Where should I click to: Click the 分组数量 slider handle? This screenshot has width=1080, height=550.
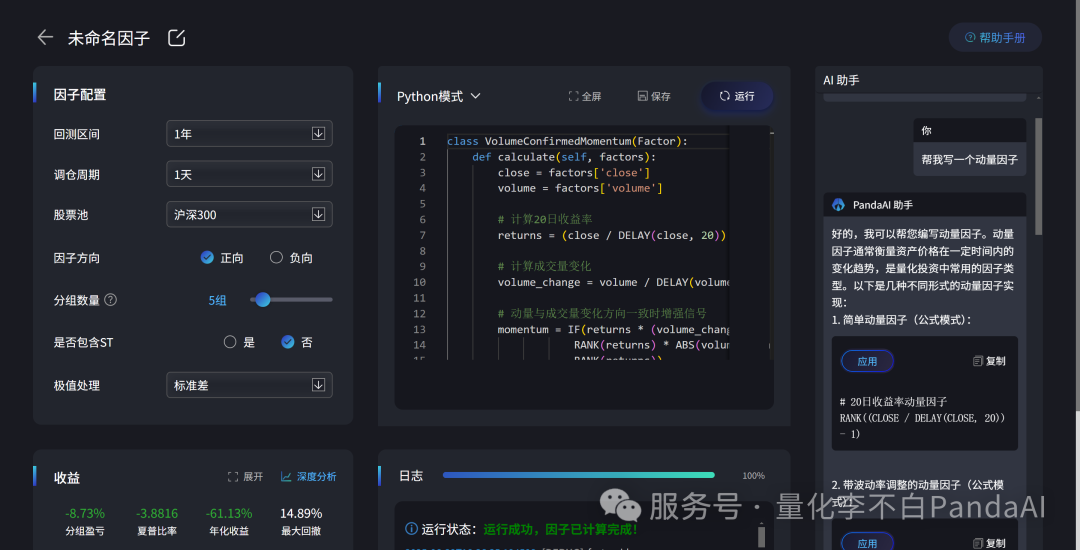[x=262, y=299]
